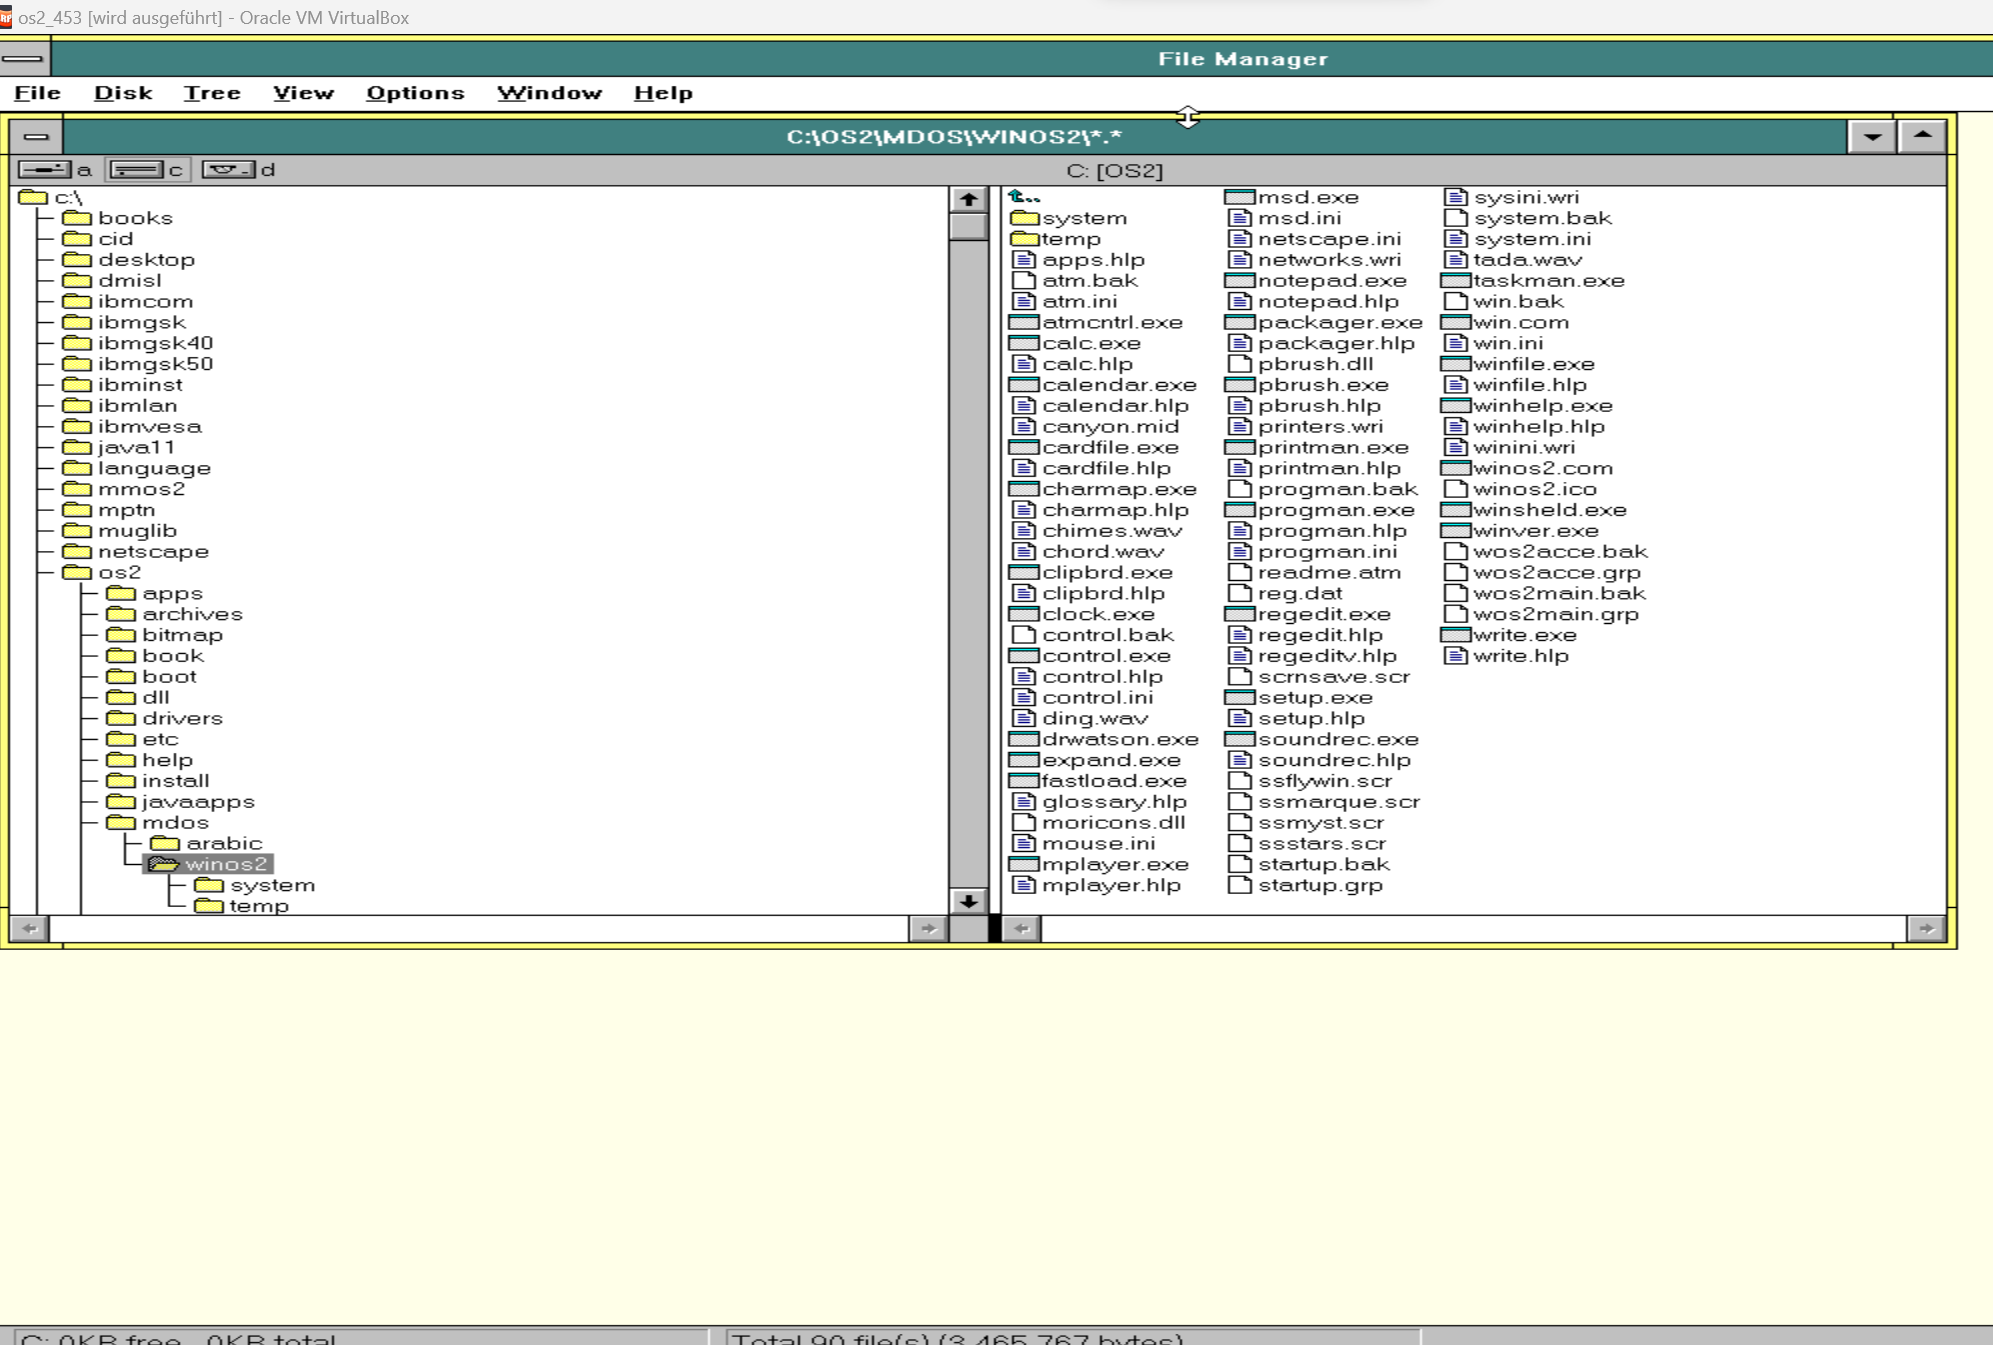The image size is (1993, 1345).
Task: Click file pane scroll left arrow
Action: [x=1021, y=929]
